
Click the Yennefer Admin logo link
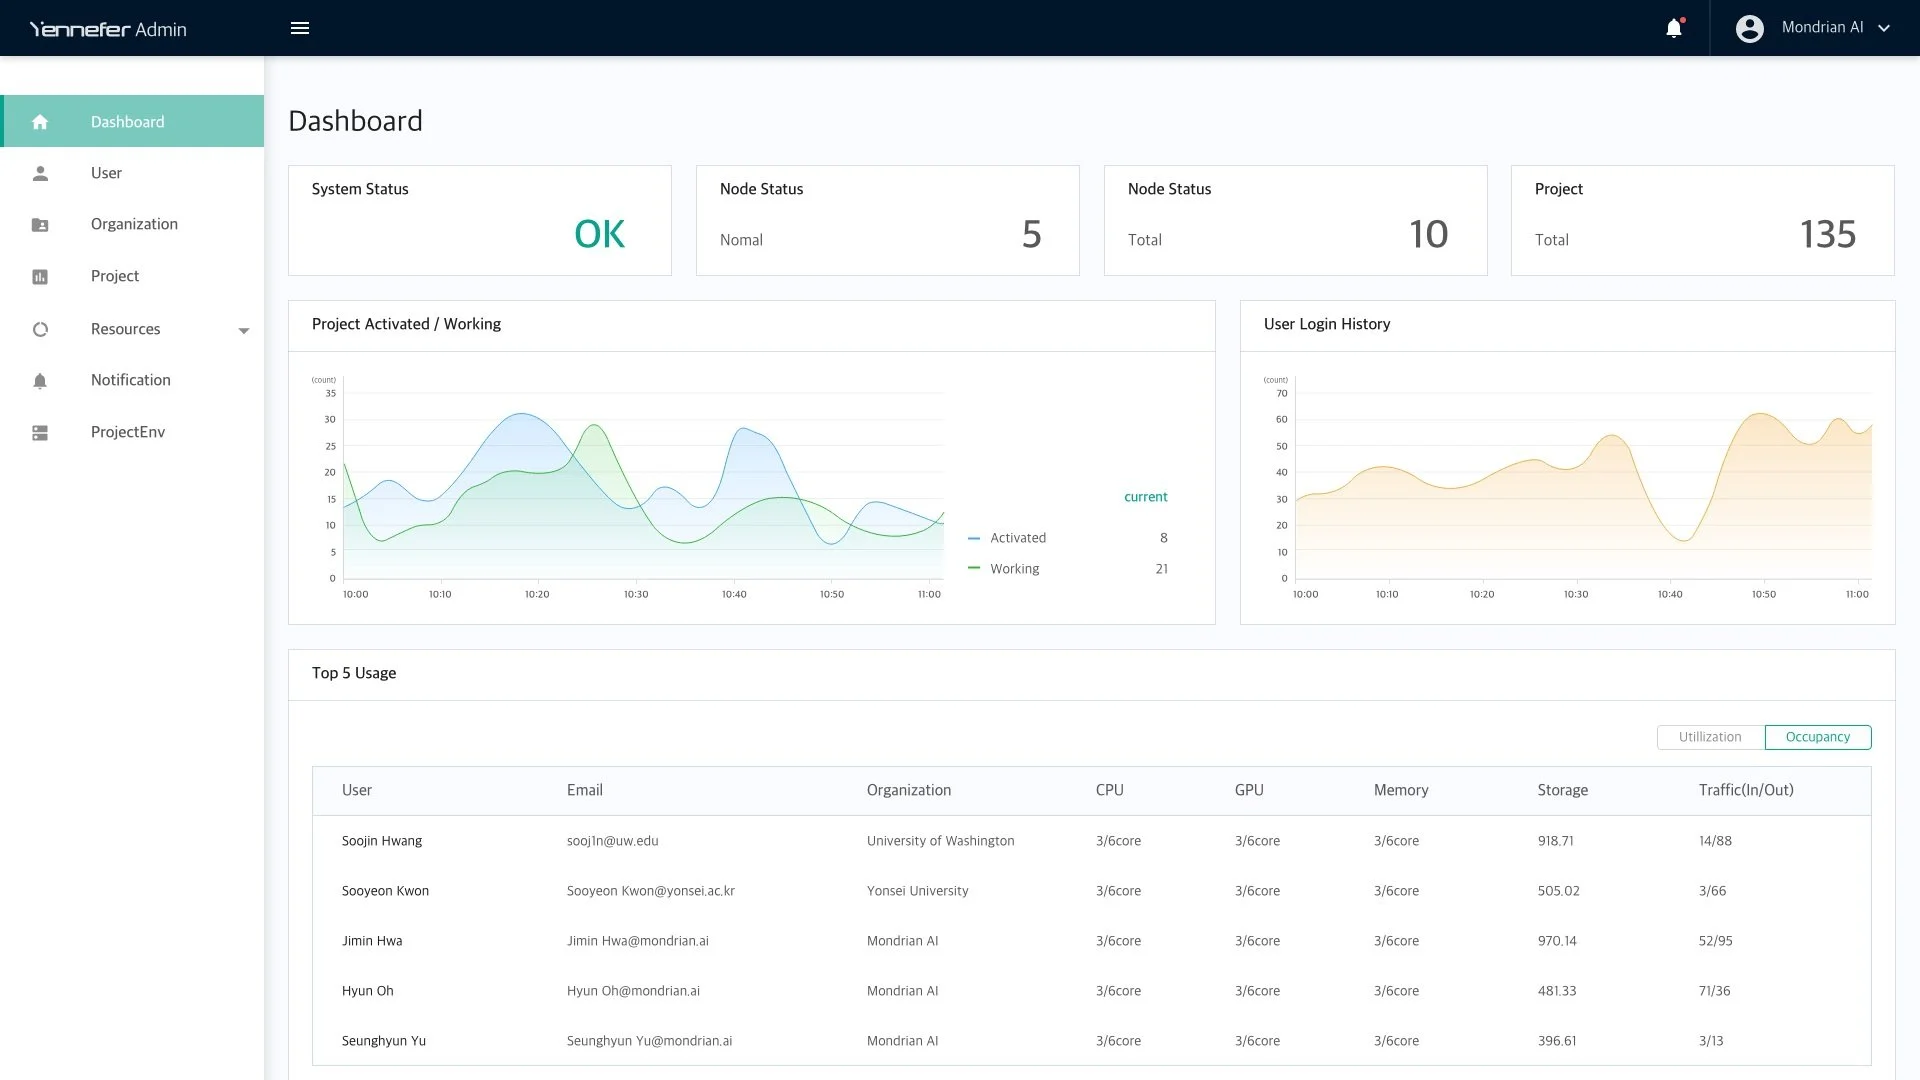[108, 29]
